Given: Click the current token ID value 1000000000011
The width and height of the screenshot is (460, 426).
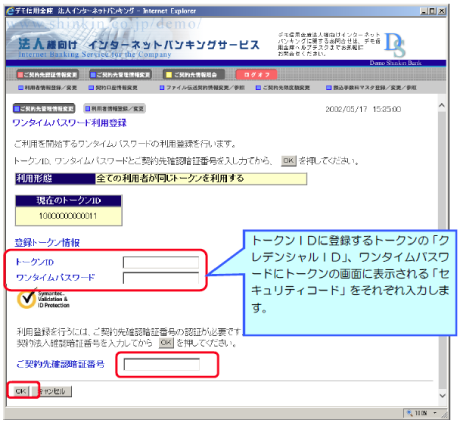Looking at the screenshot, I should pos(68,216).
